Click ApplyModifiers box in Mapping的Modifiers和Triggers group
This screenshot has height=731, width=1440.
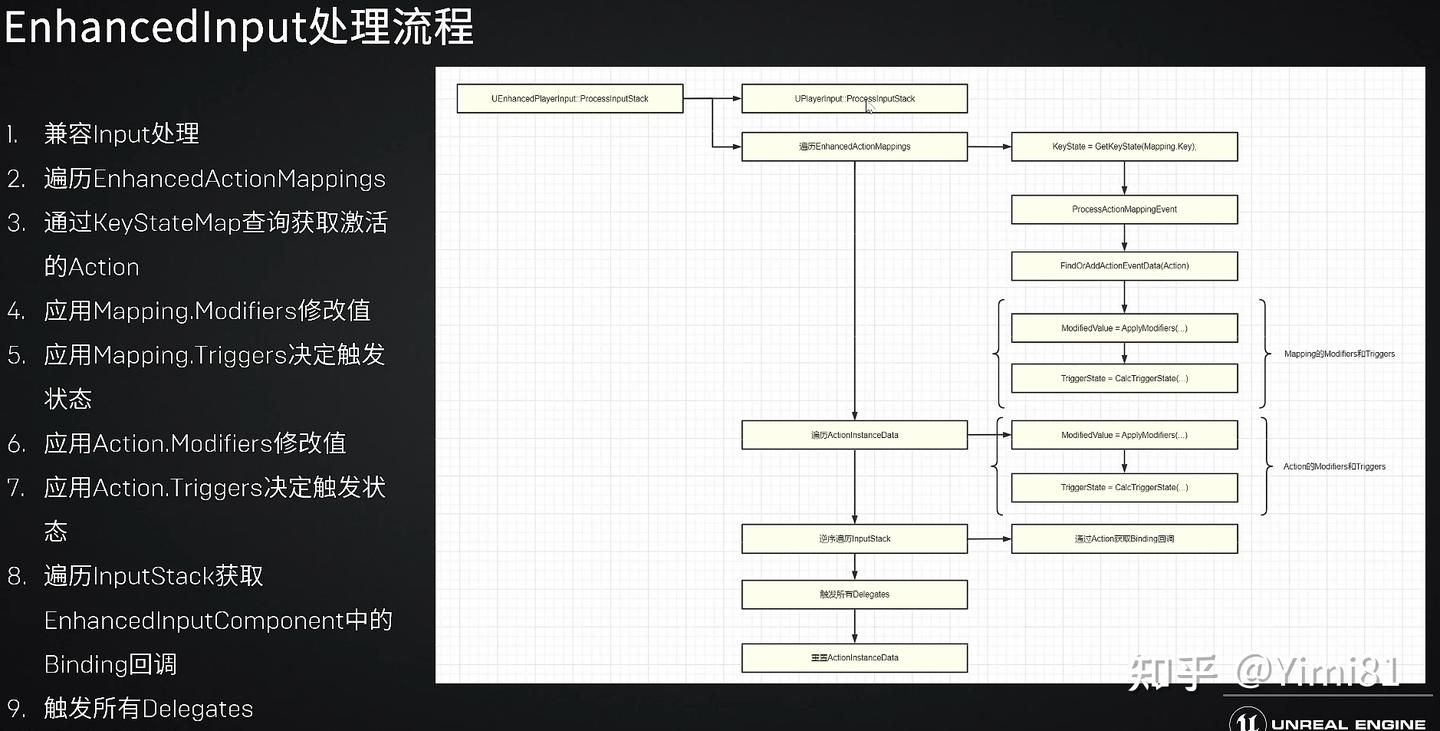point(1124,328)
